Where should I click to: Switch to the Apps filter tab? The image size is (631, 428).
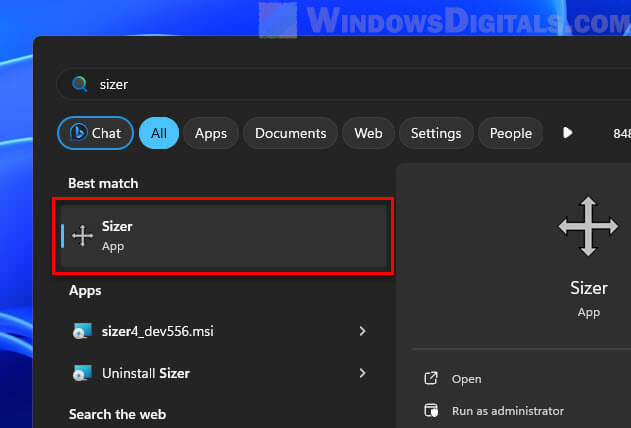click(x=211, y=133)
